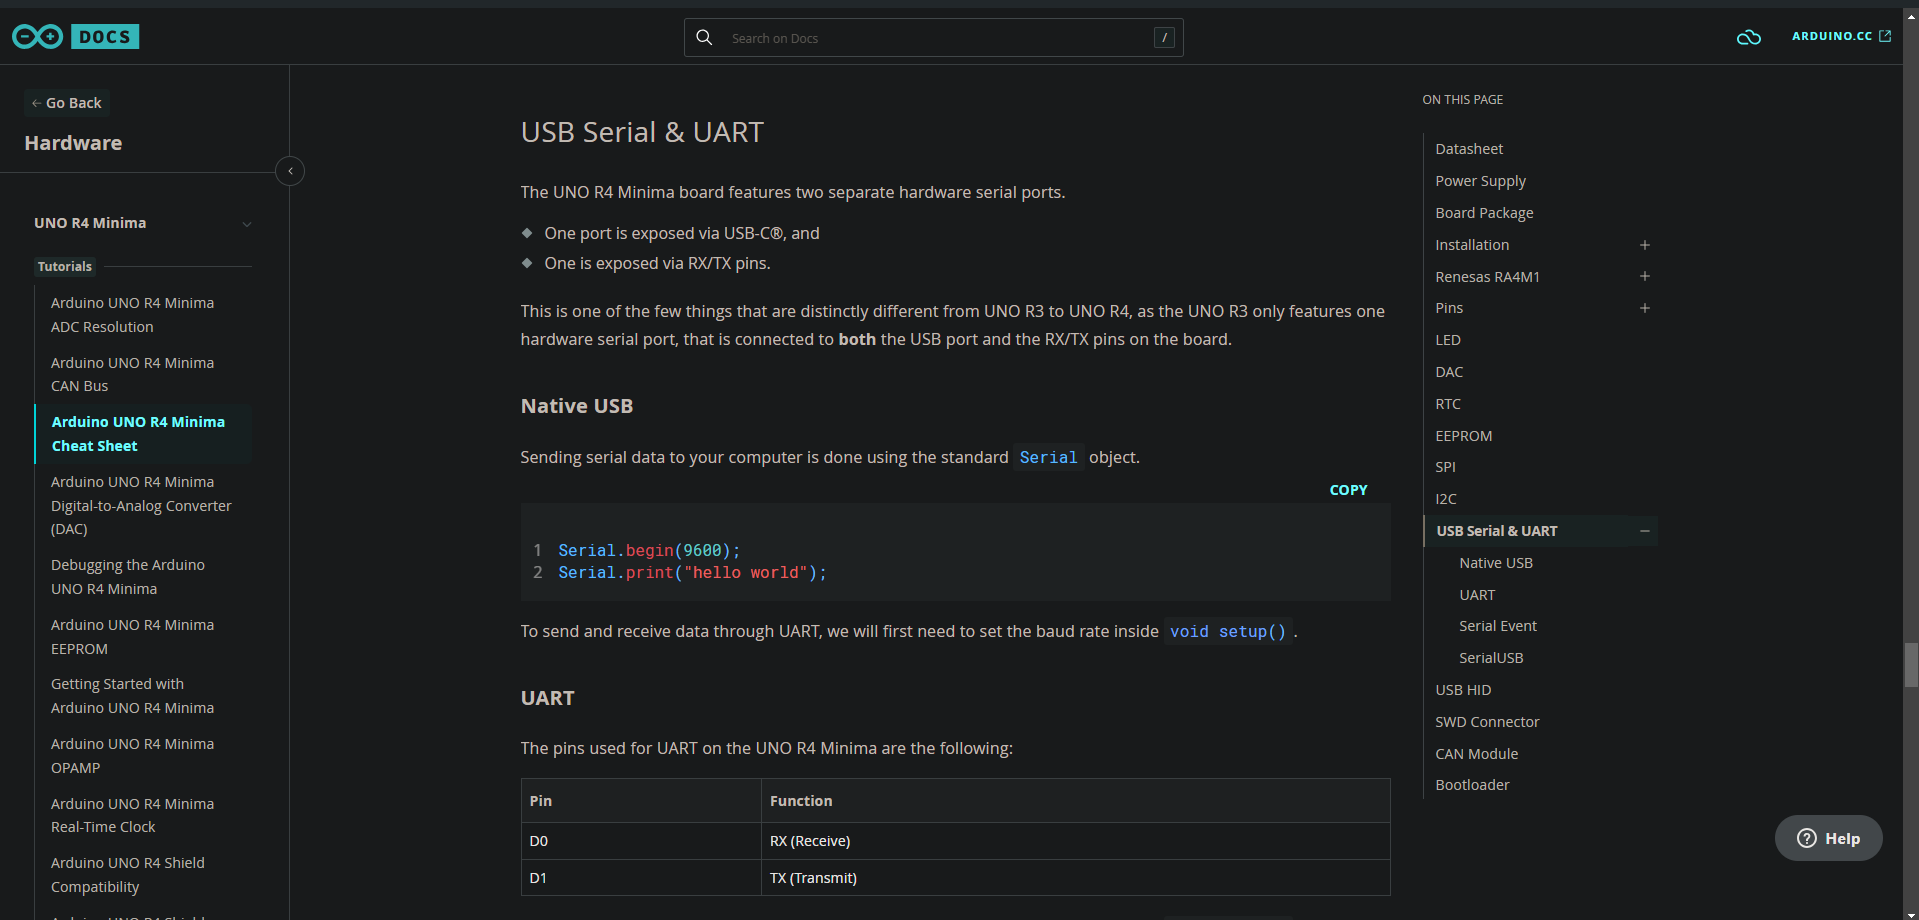Click the search magnifier icon
The image size is (1919, 920).
704,37
